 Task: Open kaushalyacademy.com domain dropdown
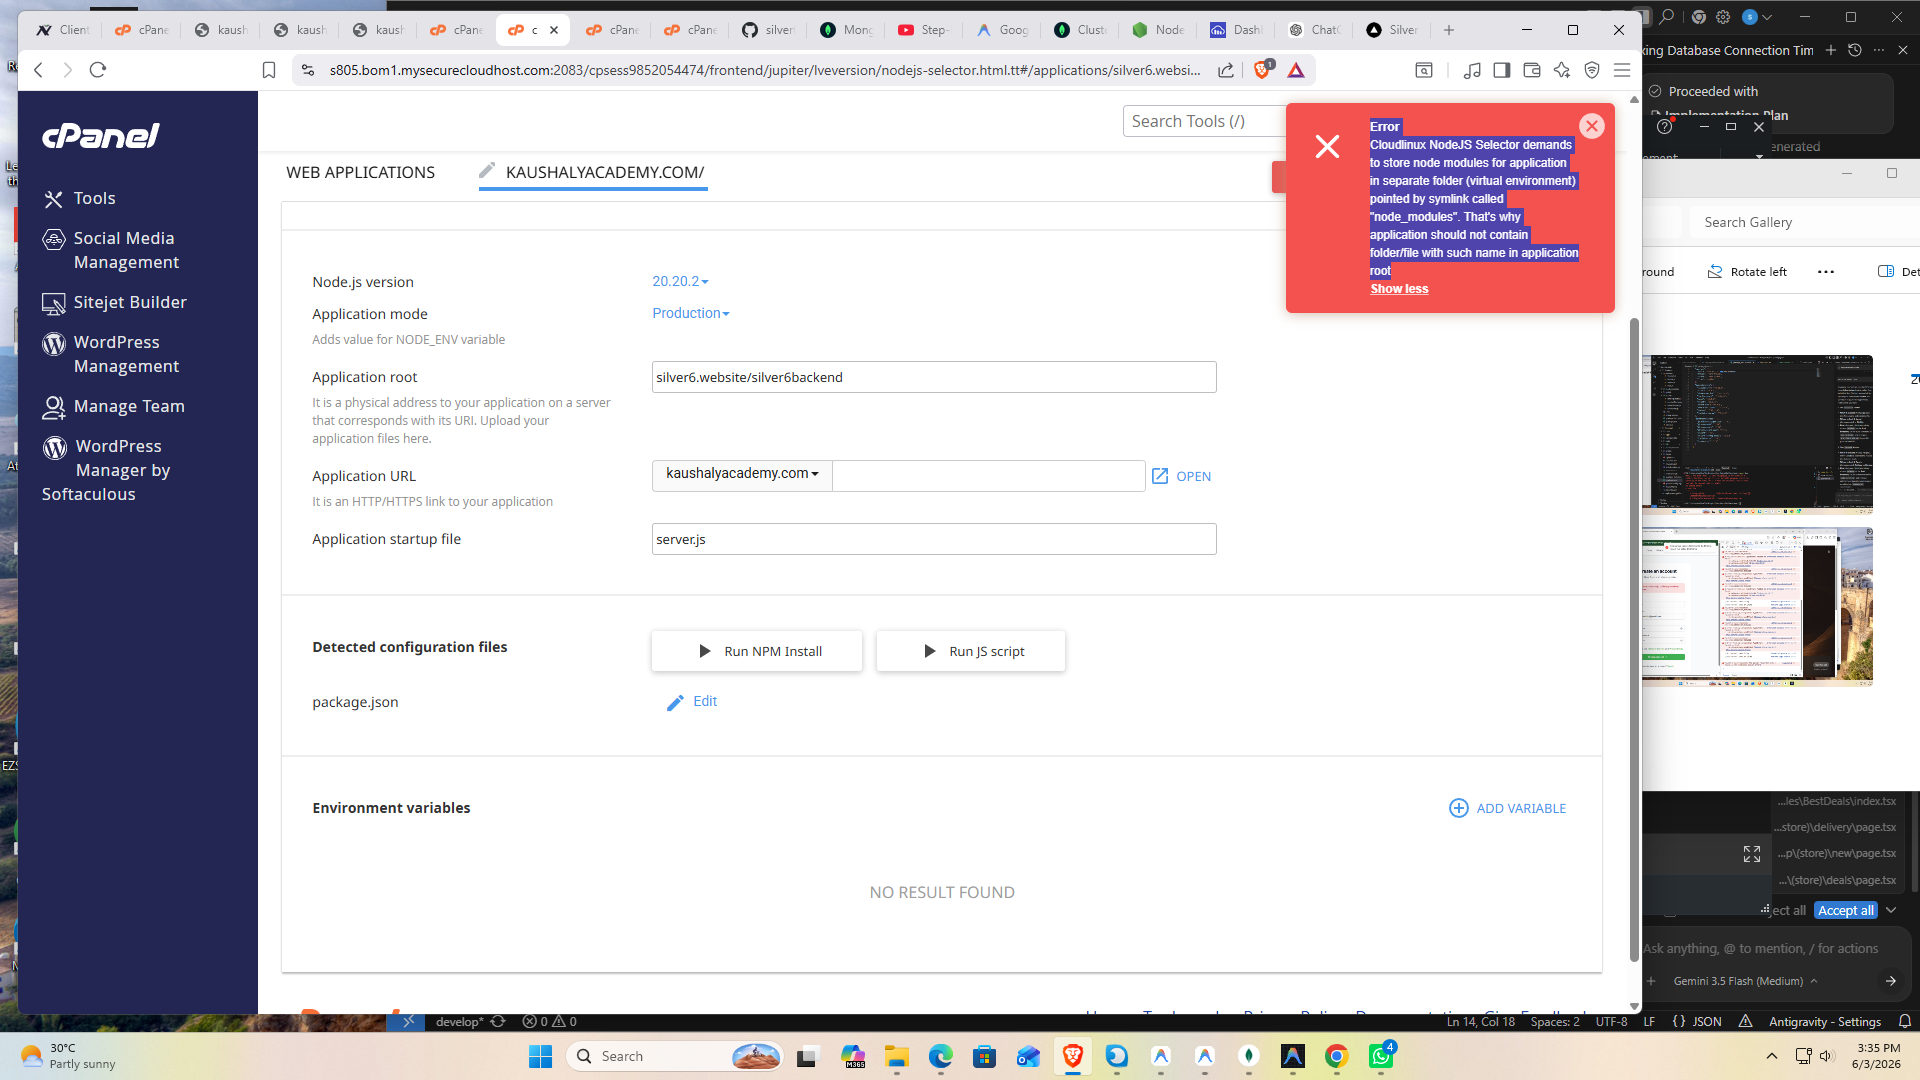[742, 474]
